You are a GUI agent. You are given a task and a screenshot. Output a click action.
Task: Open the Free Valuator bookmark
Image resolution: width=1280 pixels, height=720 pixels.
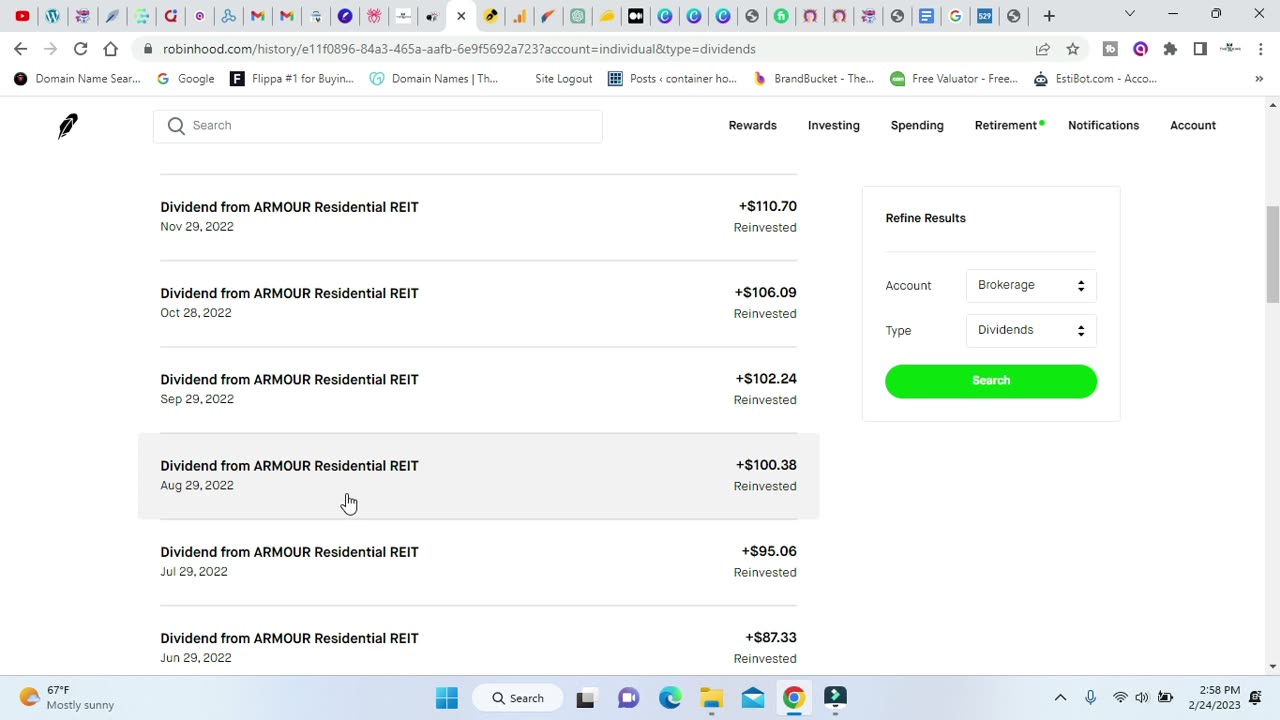point(954,79)
